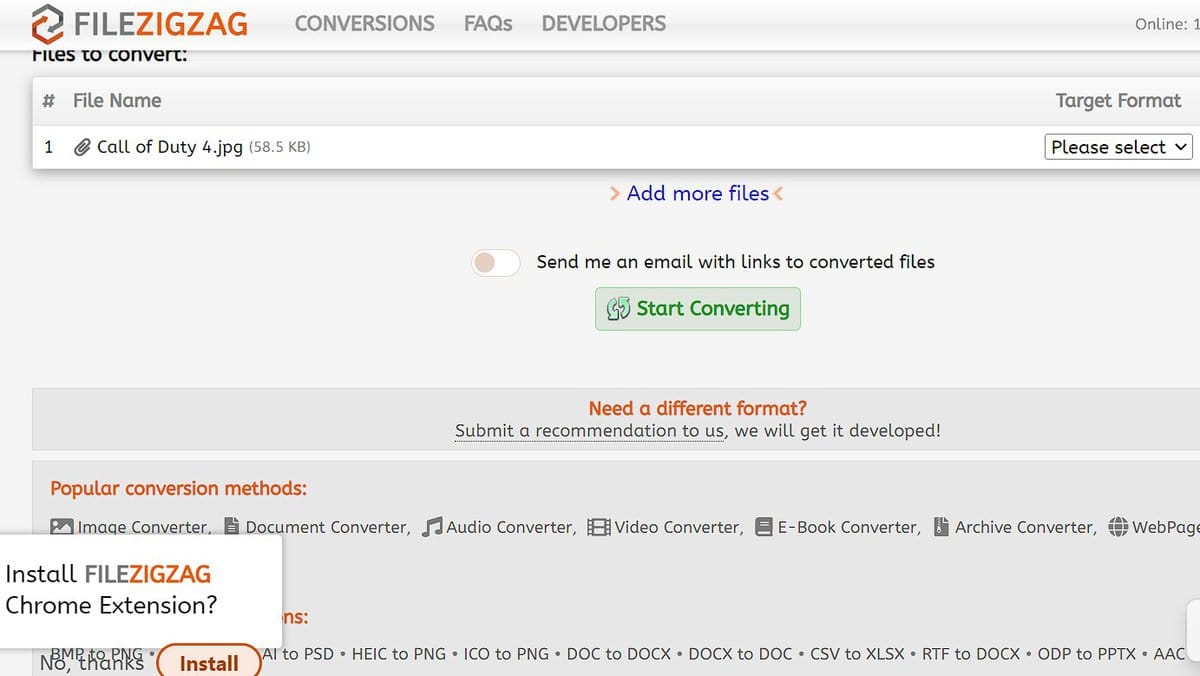The width and height of the screenshot is (1200, 676).
Task: Click the zip file icon for Archive Converter
Action: (941, 526)
